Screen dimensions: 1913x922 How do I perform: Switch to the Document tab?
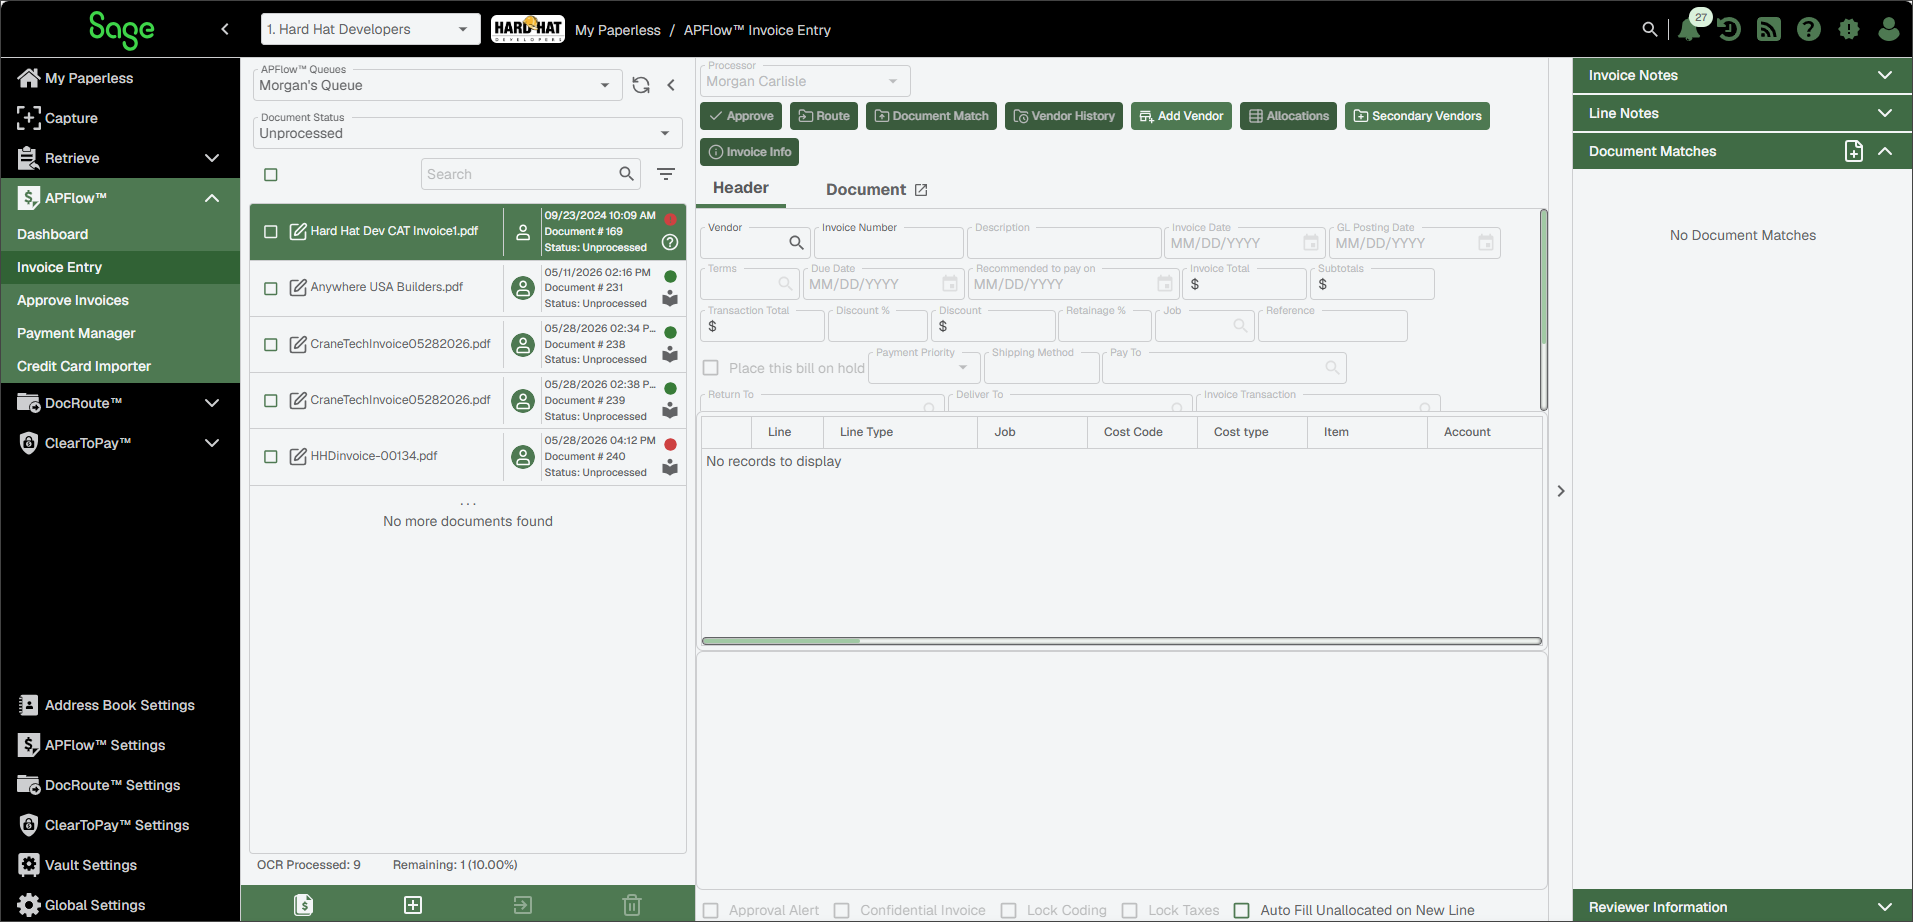[866, 190]
